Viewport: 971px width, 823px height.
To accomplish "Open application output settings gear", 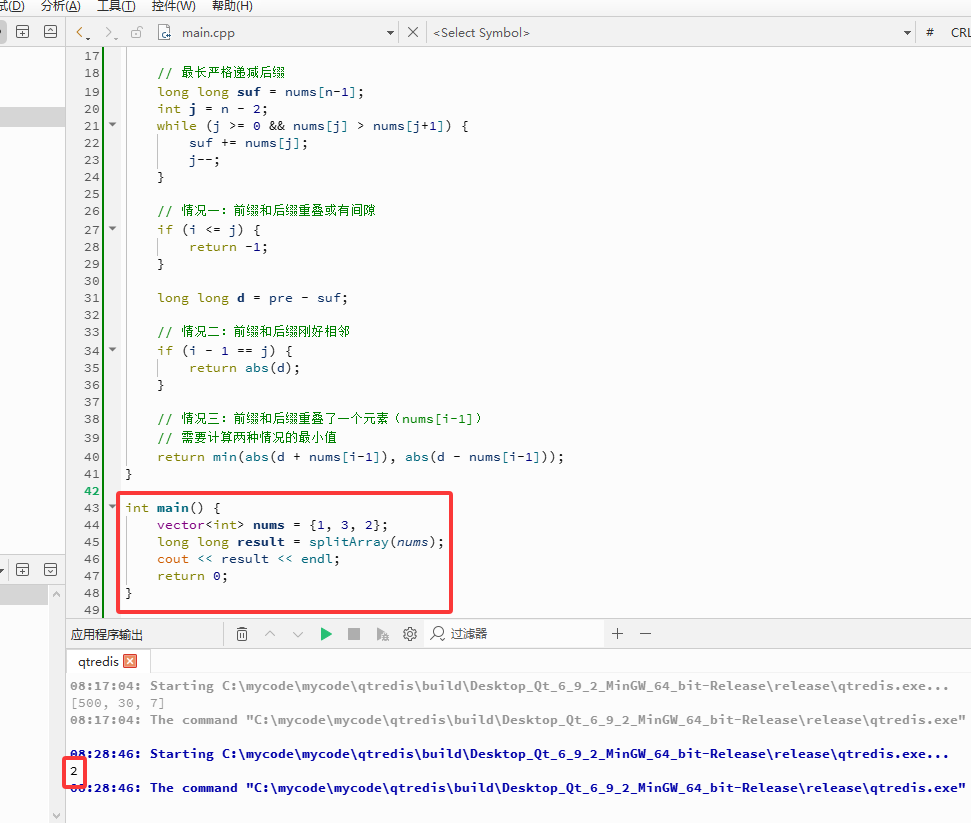I will tap(410, 634).
